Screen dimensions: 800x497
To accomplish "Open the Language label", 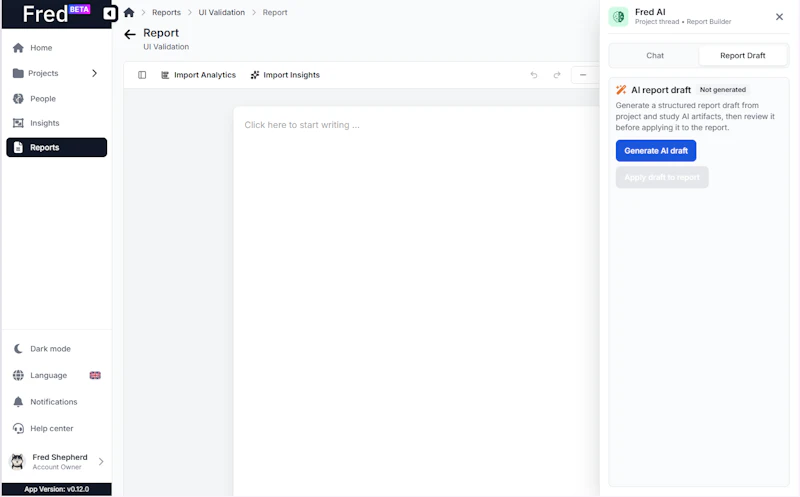I will pyautogui.click(x=48, y=375).
